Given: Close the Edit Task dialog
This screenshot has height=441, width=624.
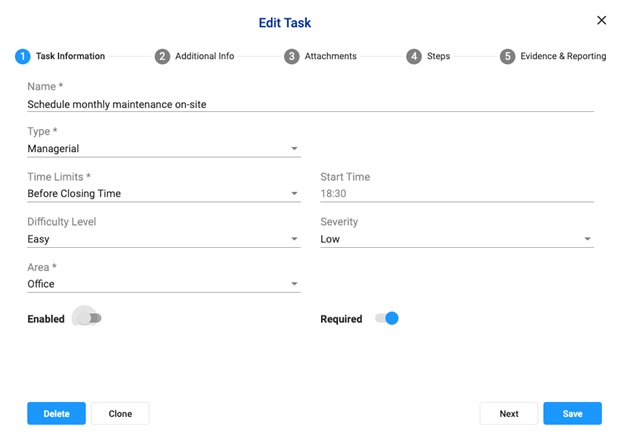Looking at the screenshot, I should pyautogui.click(x=601, y=20).
